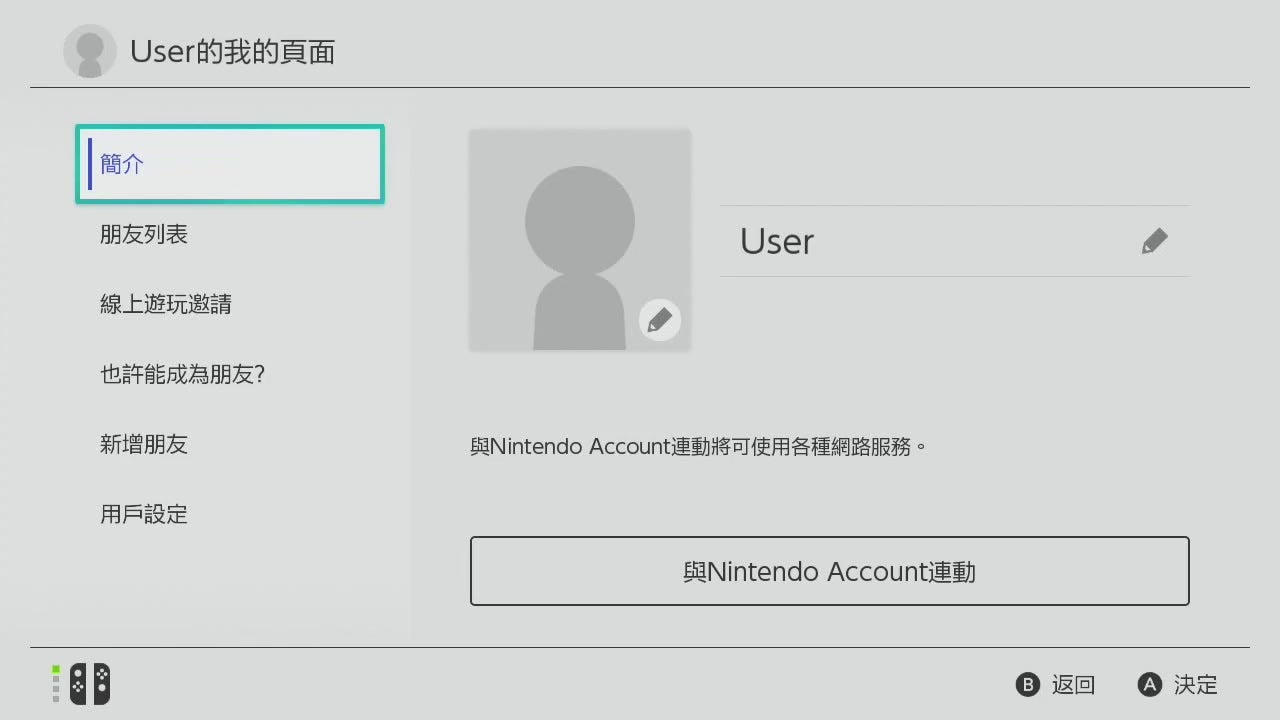Click the B 返回 back button

coord(1056,685)
